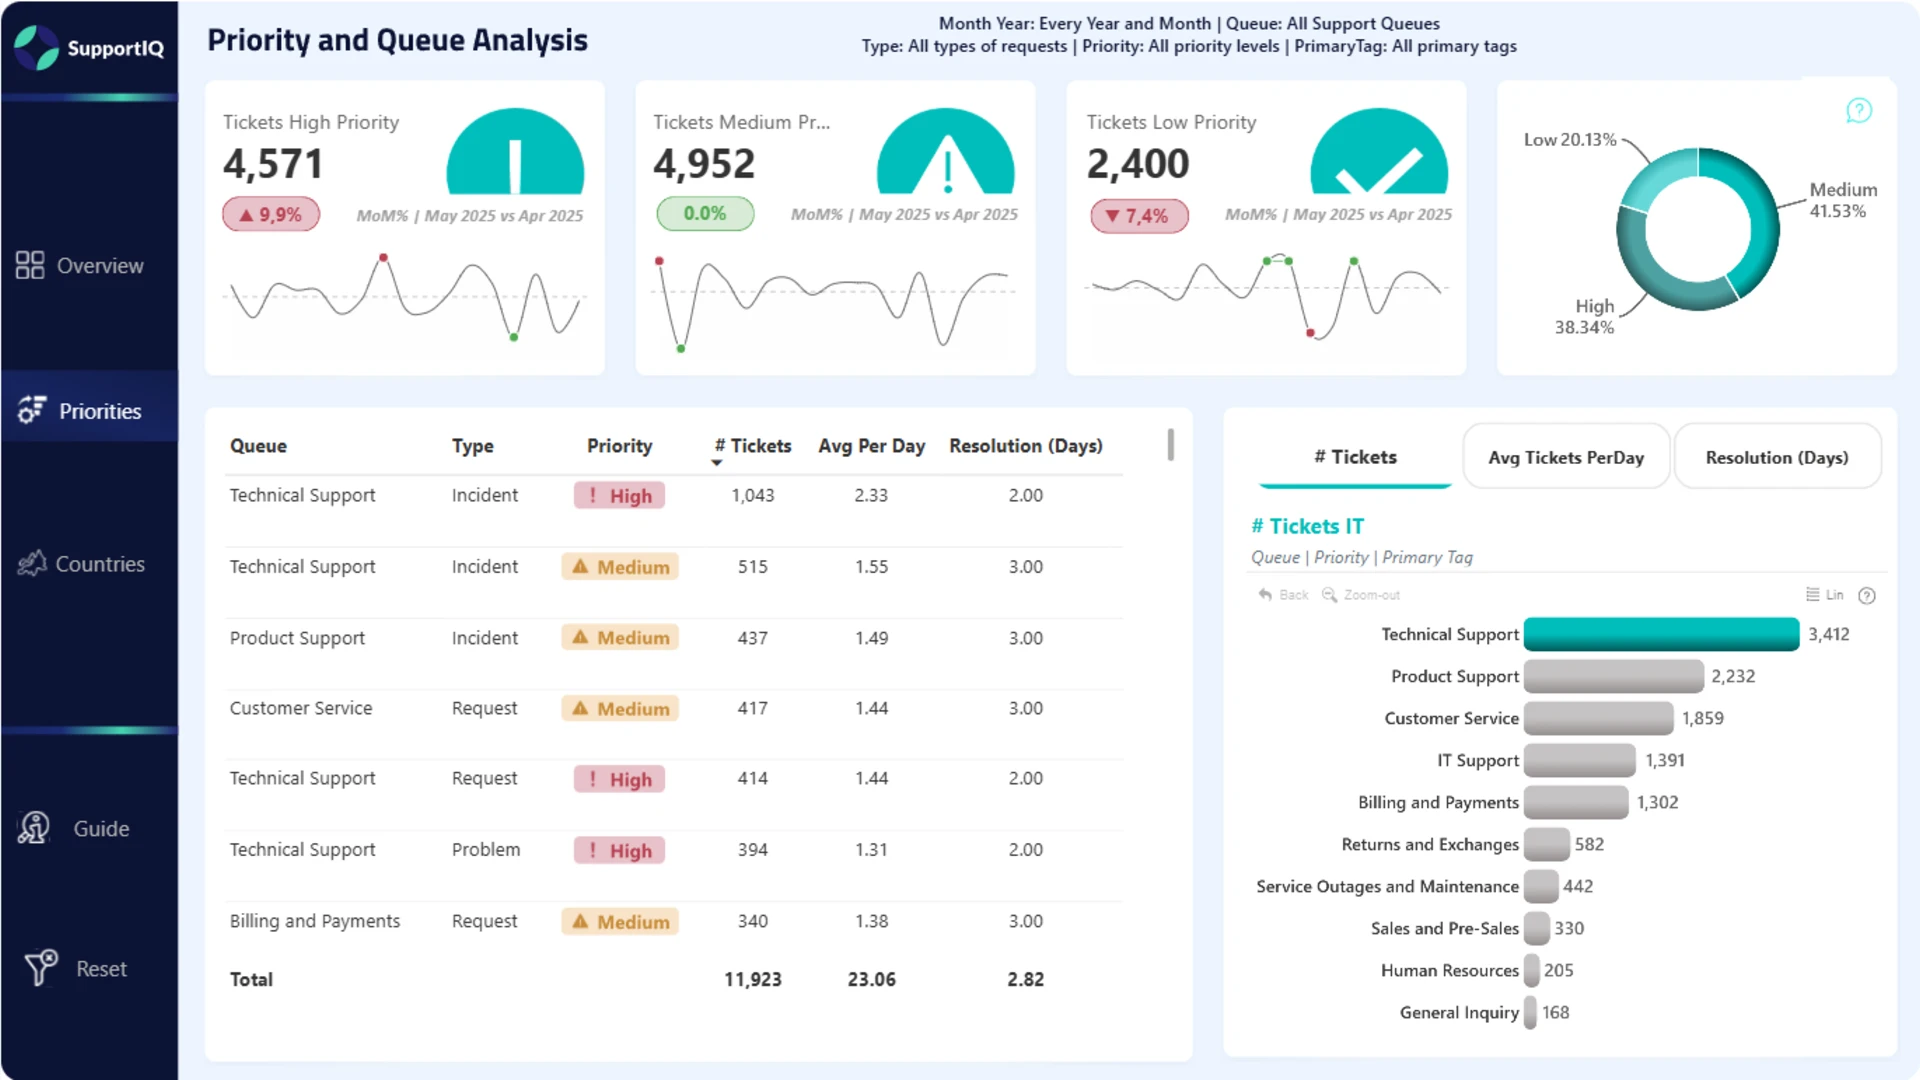
Task: Click the 7,4% MoM badge
Action: tap(1139, 215)
